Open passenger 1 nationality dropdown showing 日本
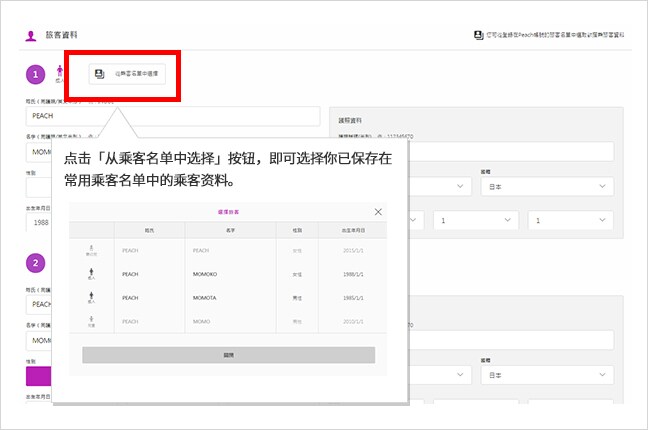The width and height of the screenshot is (648, 430). click(x=547, y=186)
